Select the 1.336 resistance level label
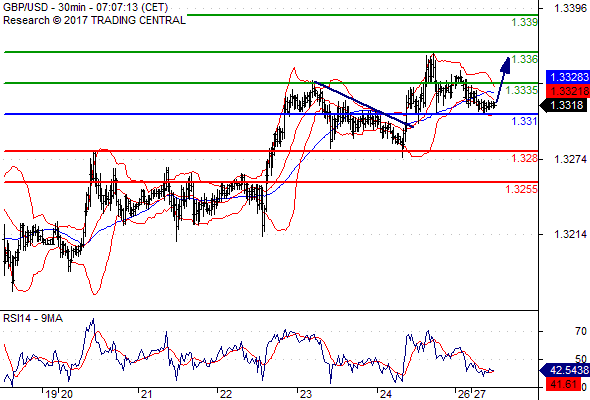Viewport: 590px width, 400px height. tap(525, 59)
